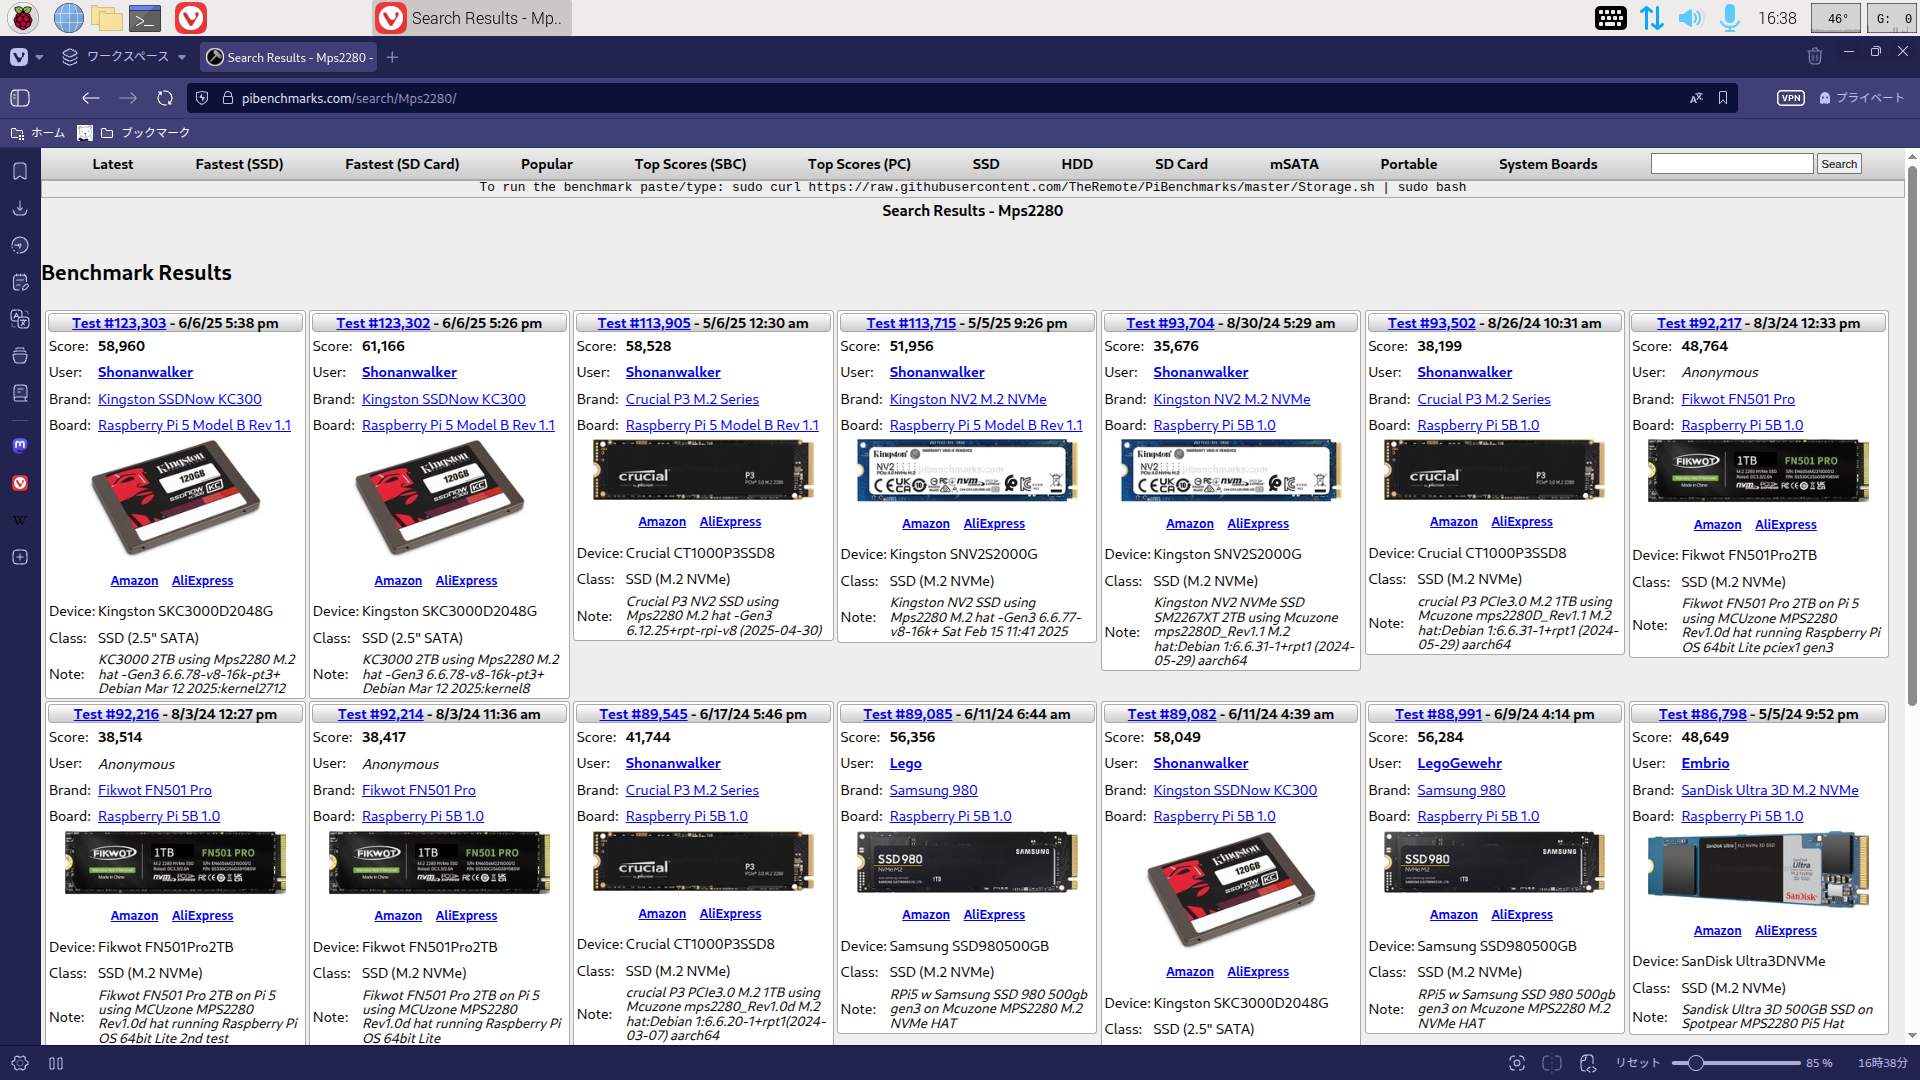Open SanDisk Ultra 3D M.2 NVMe brand link
Screen dimensions: 1920x1080
click(x=1769, y=790)
